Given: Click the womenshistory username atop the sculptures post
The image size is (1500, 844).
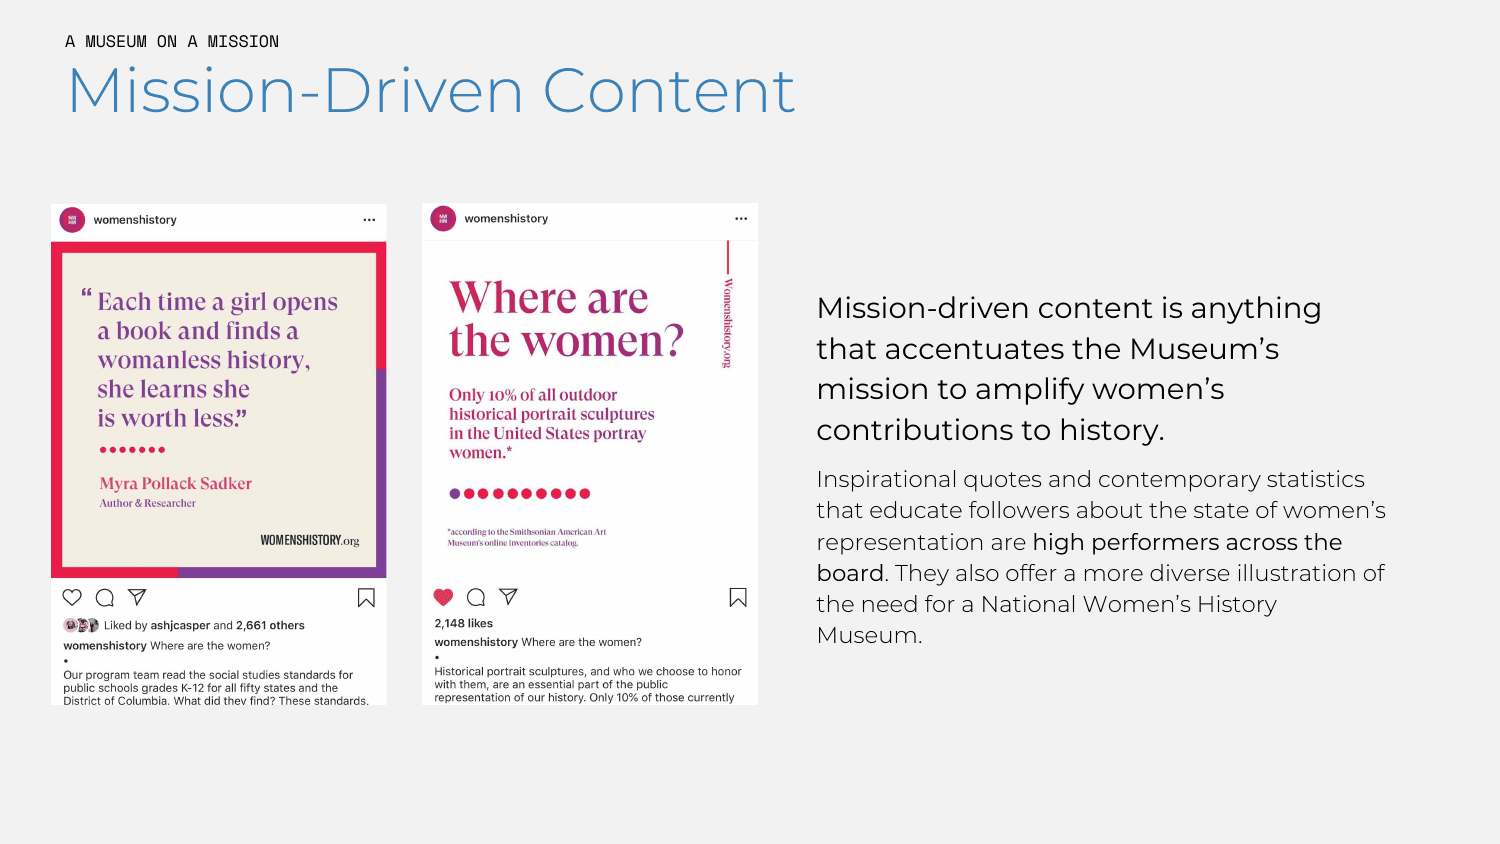Looking at the screenshot, I should pyautogui.click(x=506, y=218).
